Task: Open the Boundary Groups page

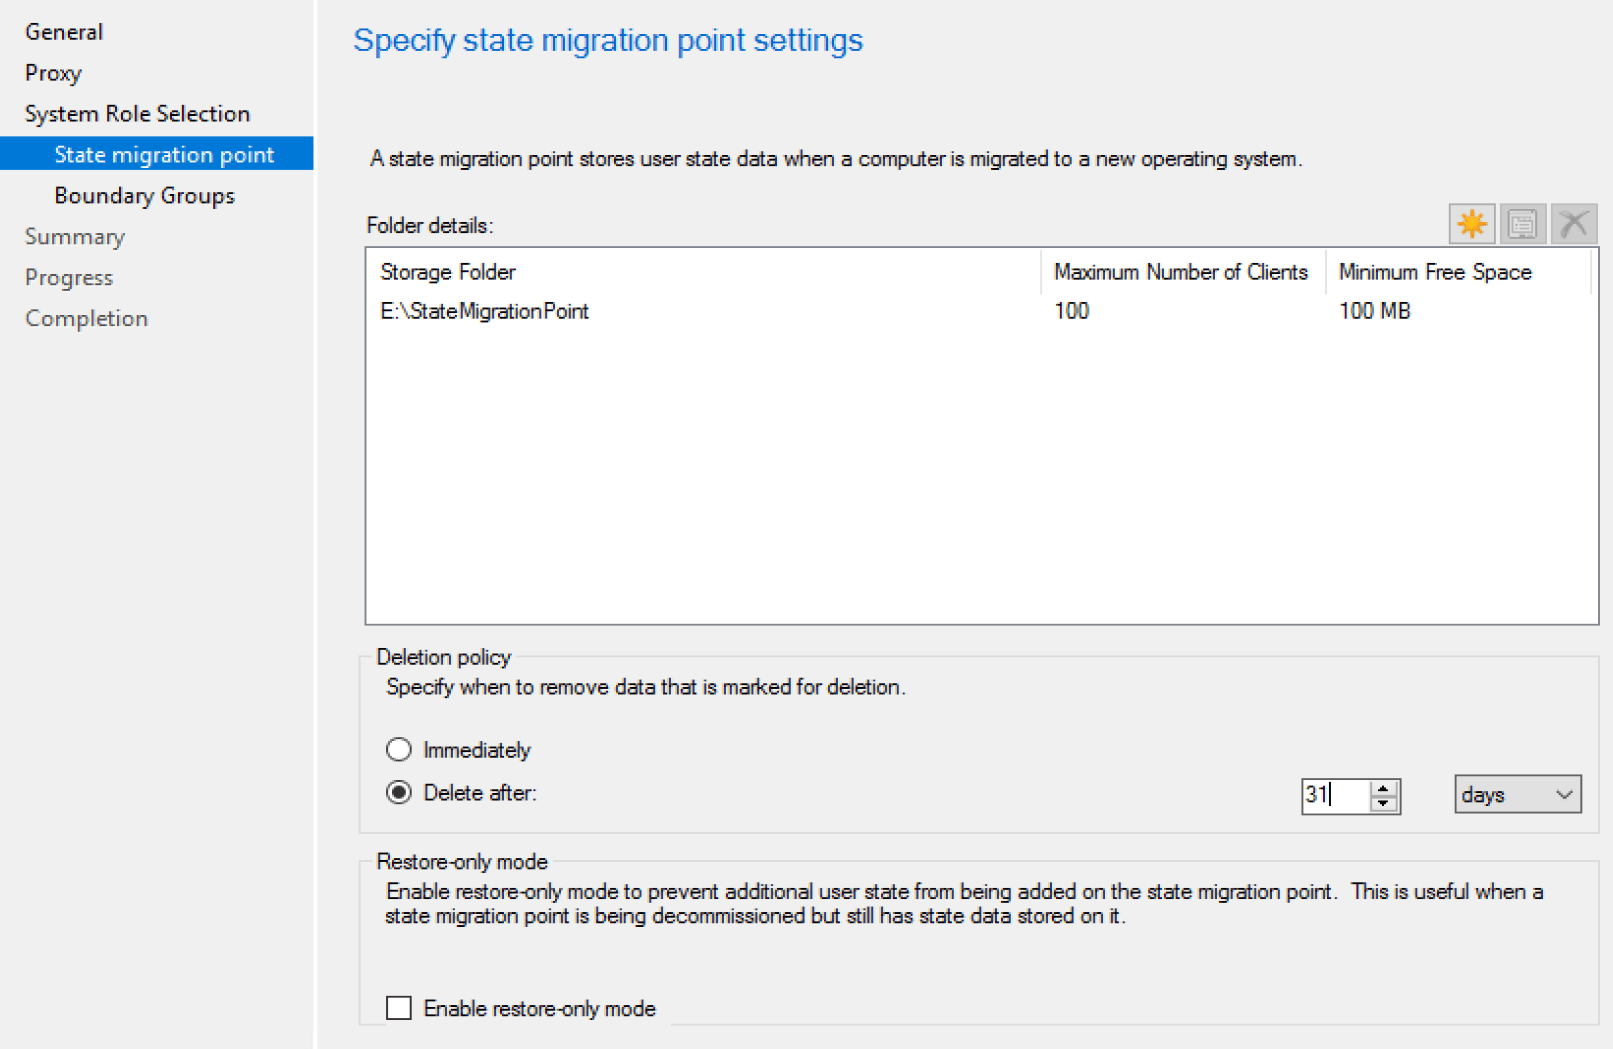Action: [x=144, y=195]
